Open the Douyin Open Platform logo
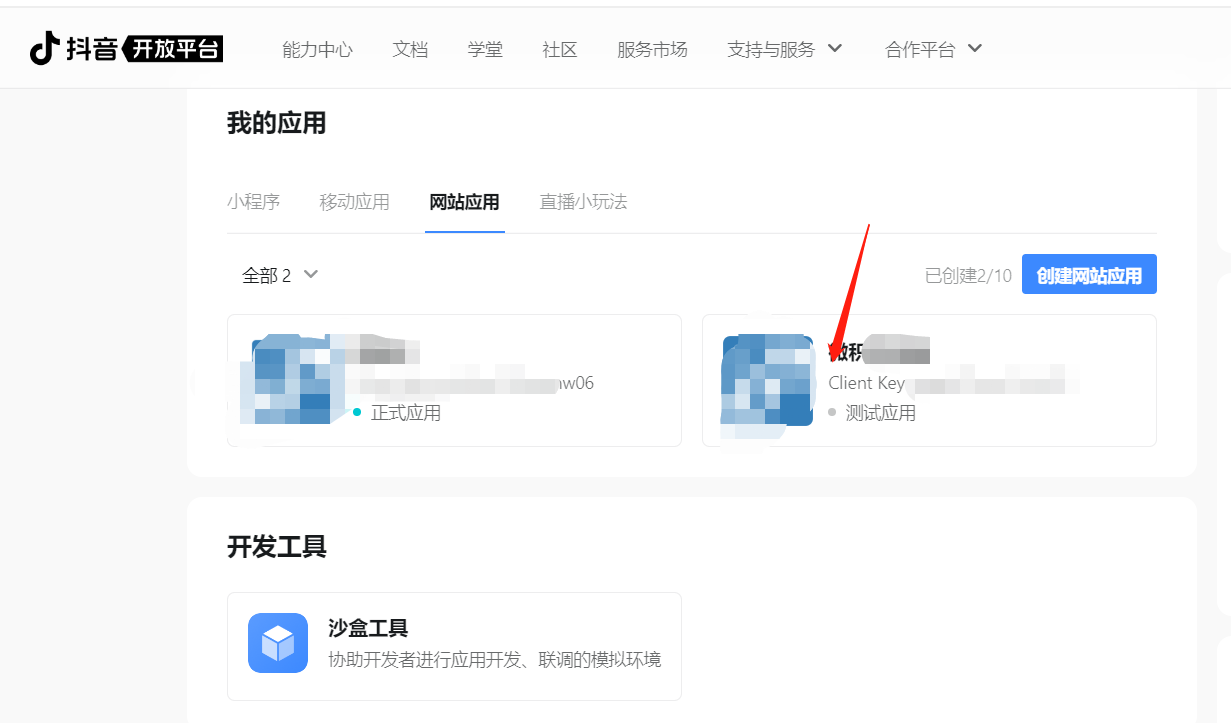The width and height of the screenshot is (1231, 723). coord(126,48)
